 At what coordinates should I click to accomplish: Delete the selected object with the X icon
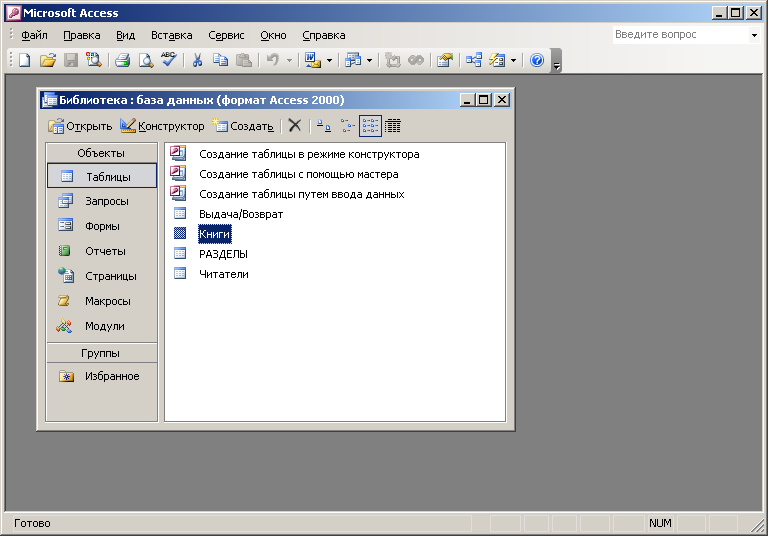[x=295, y=126]
